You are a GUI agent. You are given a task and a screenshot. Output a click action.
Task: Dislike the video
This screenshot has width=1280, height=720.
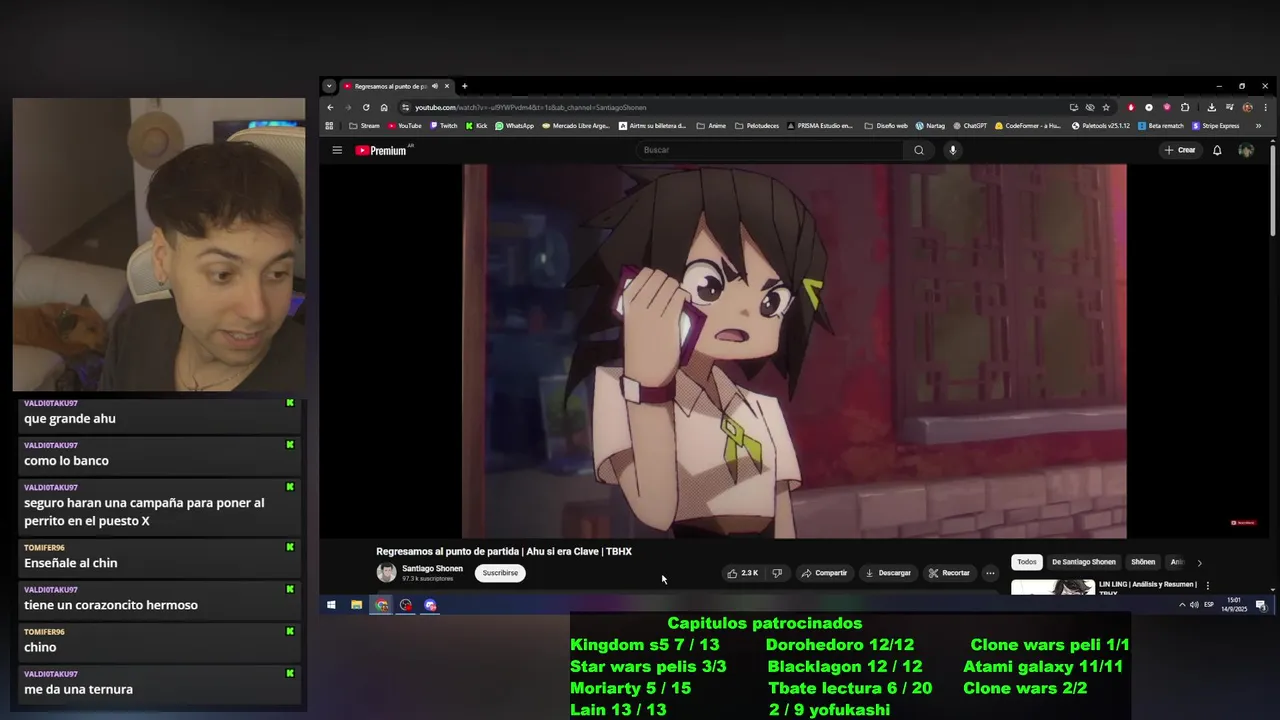[x=777, y=573]
